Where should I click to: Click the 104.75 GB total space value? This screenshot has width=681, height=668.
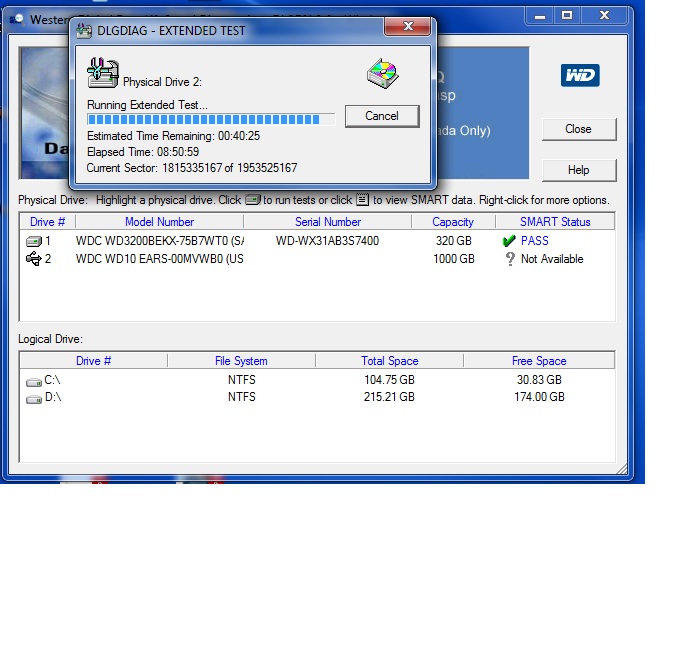coord(389,380)
